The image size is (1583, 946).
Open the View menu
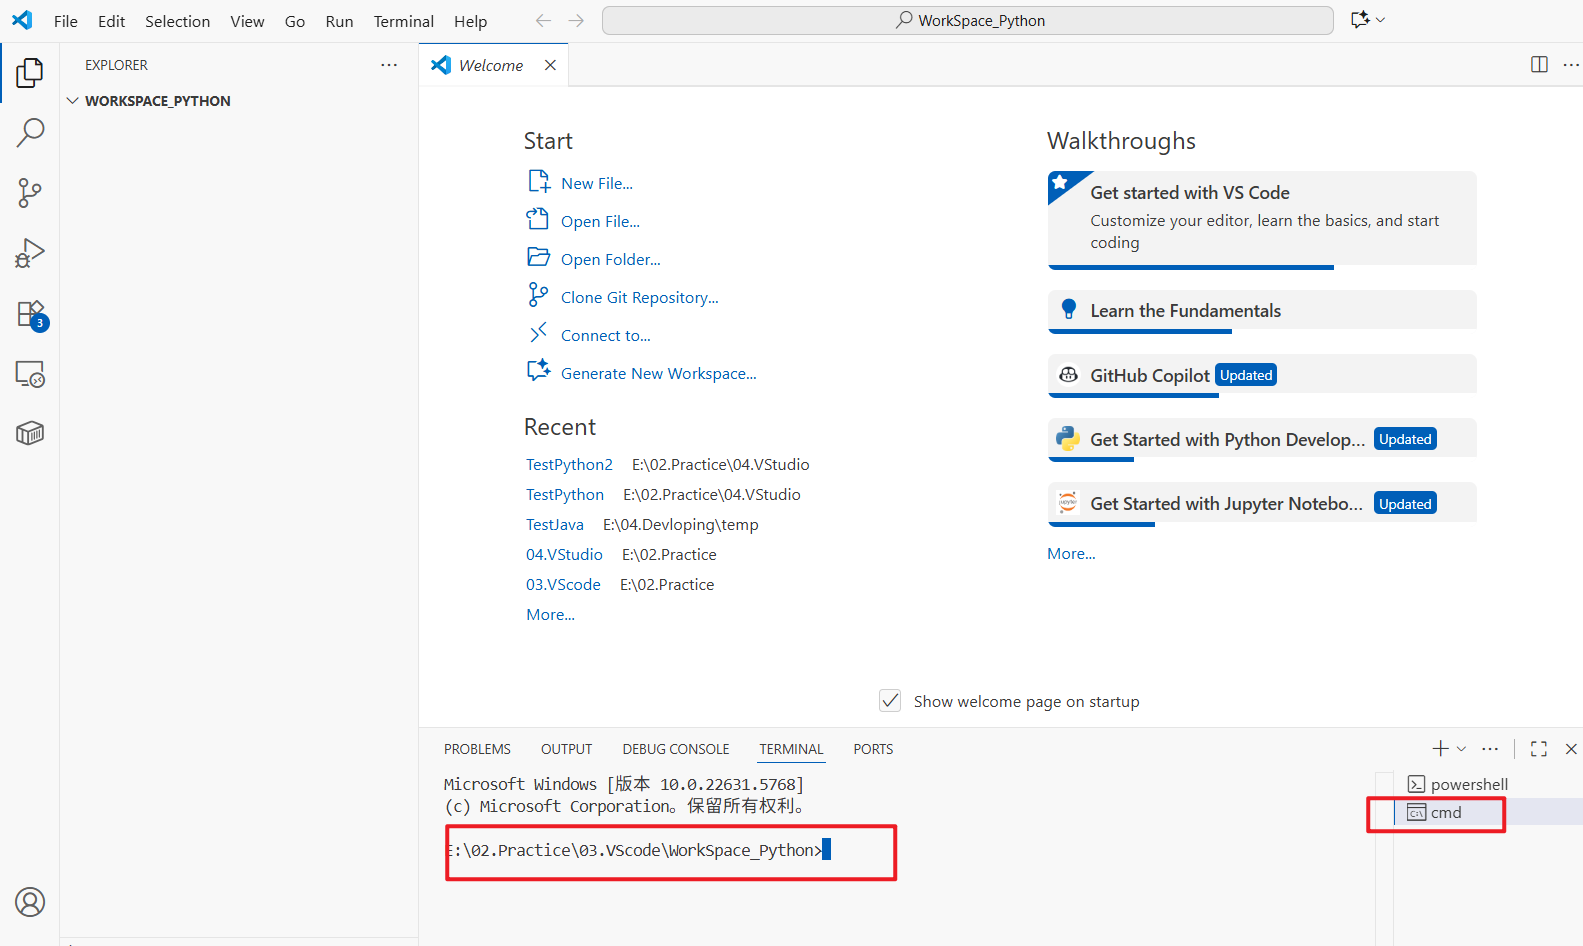click(x=247, y=21)
